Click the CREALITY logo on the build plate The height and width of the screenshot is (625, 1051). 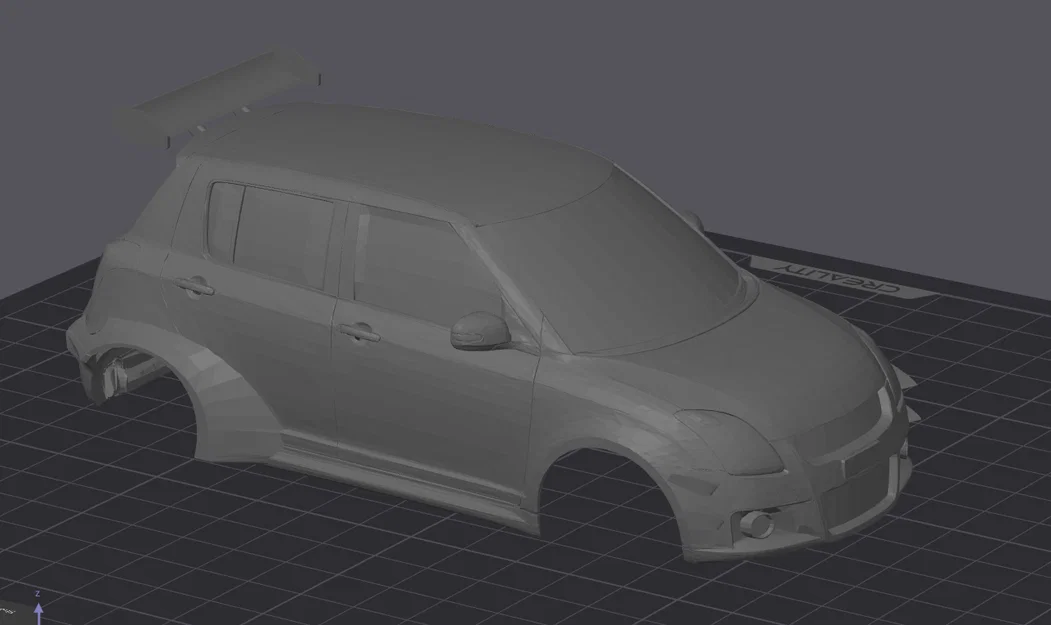click(837, 279)
